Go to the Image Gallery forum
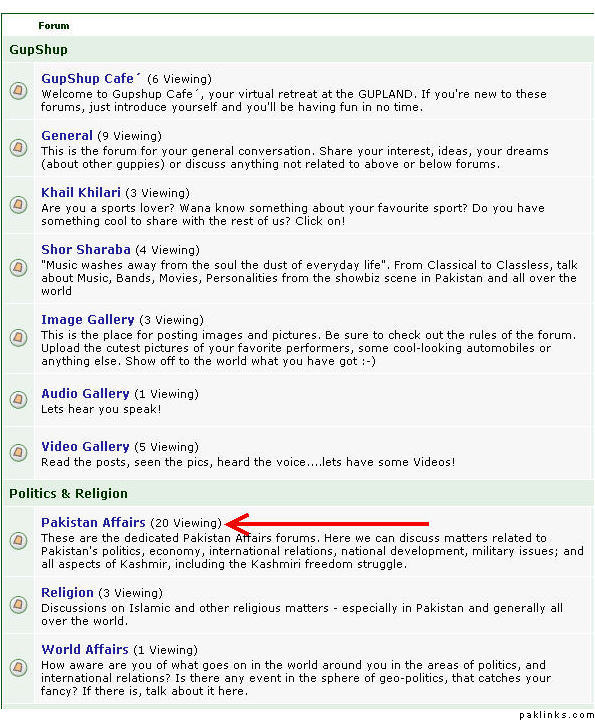 click(x=88, y=320)
